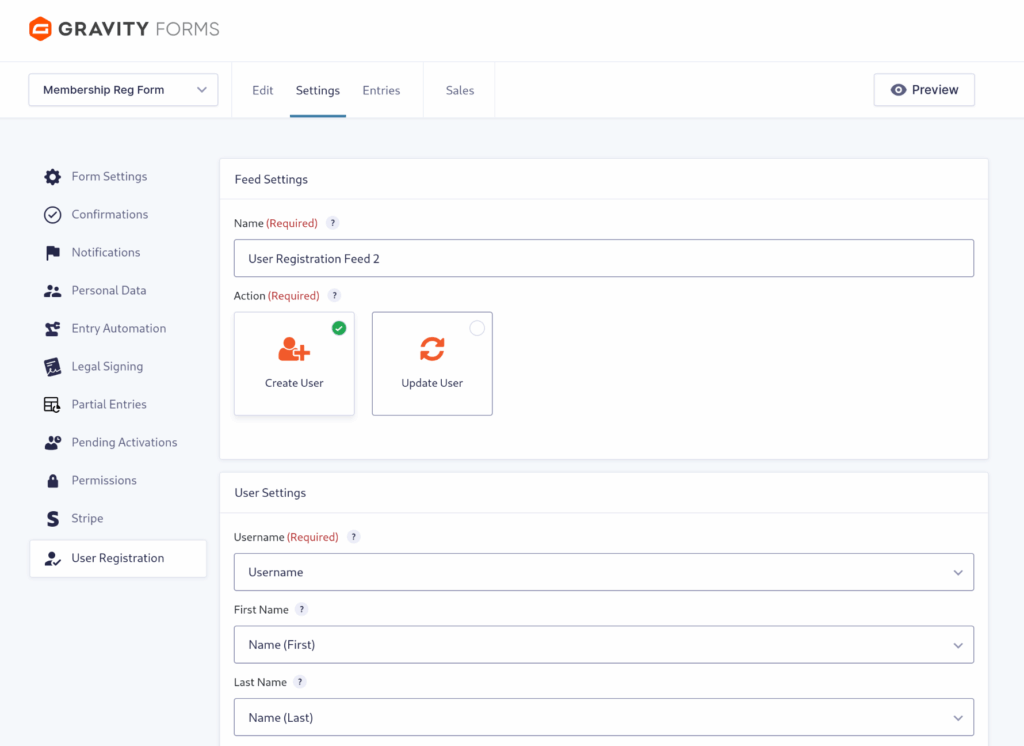Click the Update User radio circle
Screen dimensions: 1024x746
tap(477, 328)
